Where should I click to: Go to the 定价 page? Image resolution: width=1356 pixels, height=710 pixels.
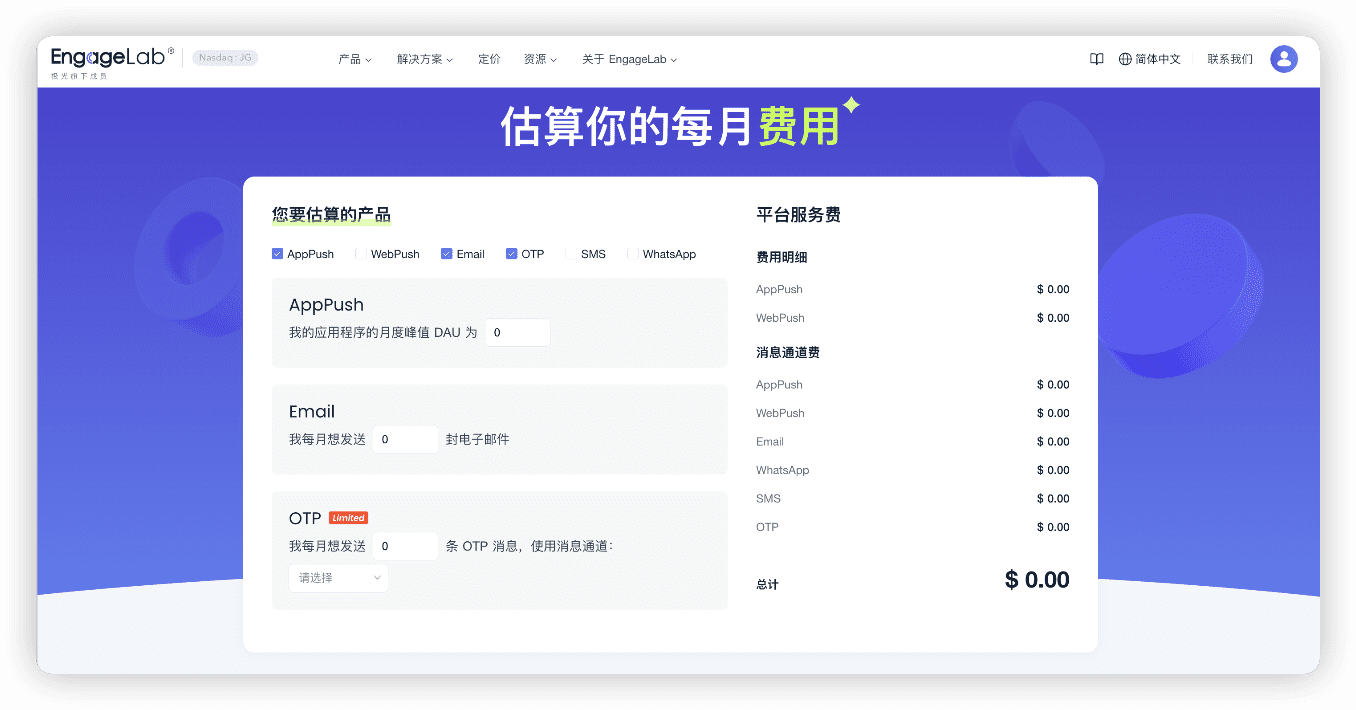489,59
